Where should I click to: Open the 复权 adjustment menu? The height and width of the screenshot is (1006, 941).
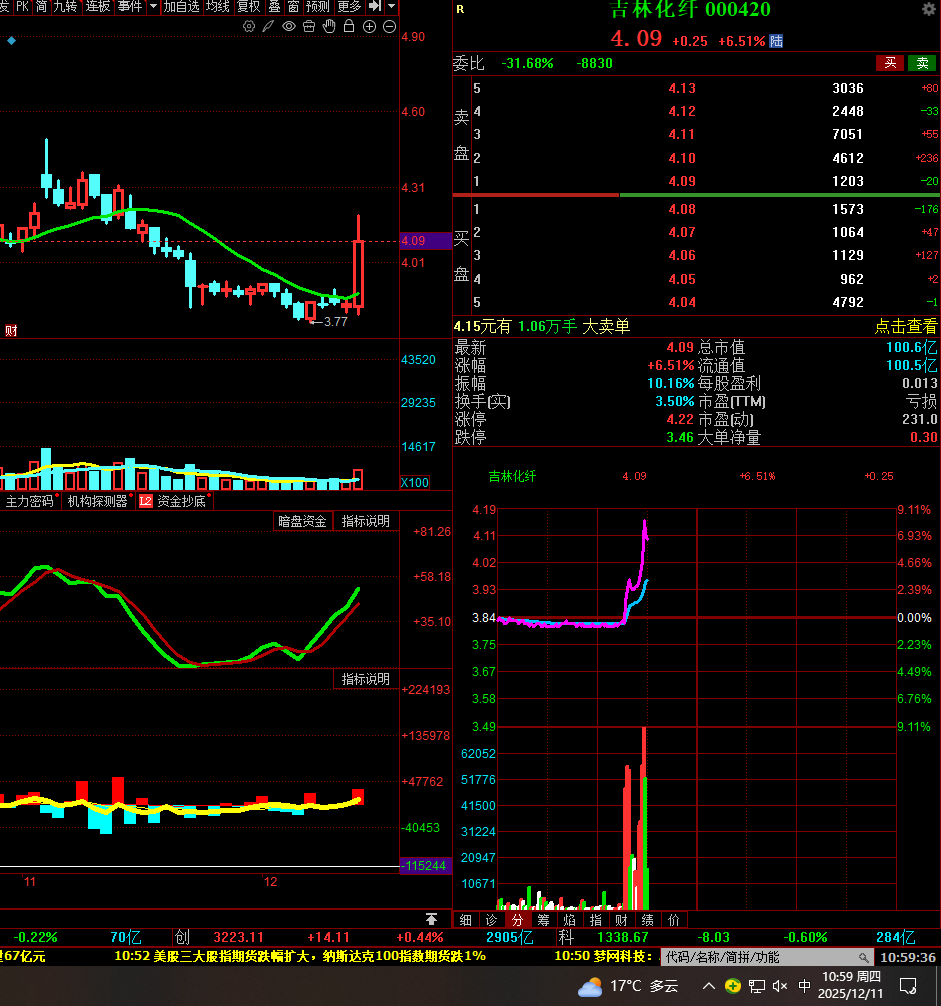pyautogui.click(x=249, y=6)
